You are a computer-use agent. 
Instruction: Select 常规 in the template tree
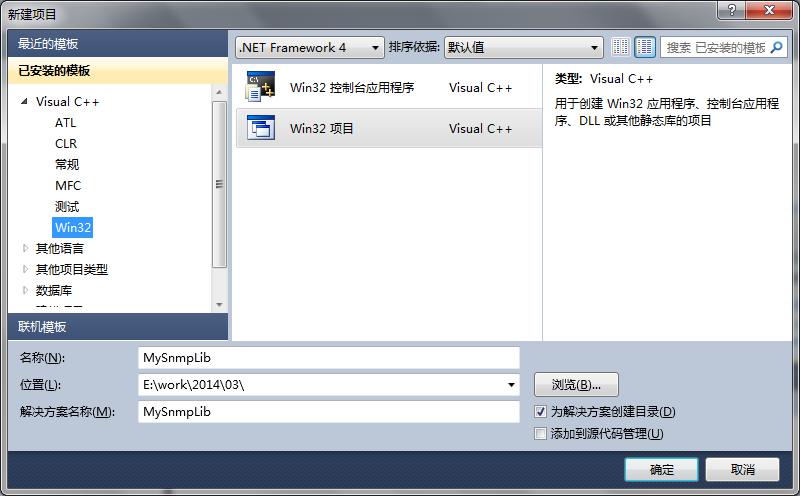click(x=67, y=165)
